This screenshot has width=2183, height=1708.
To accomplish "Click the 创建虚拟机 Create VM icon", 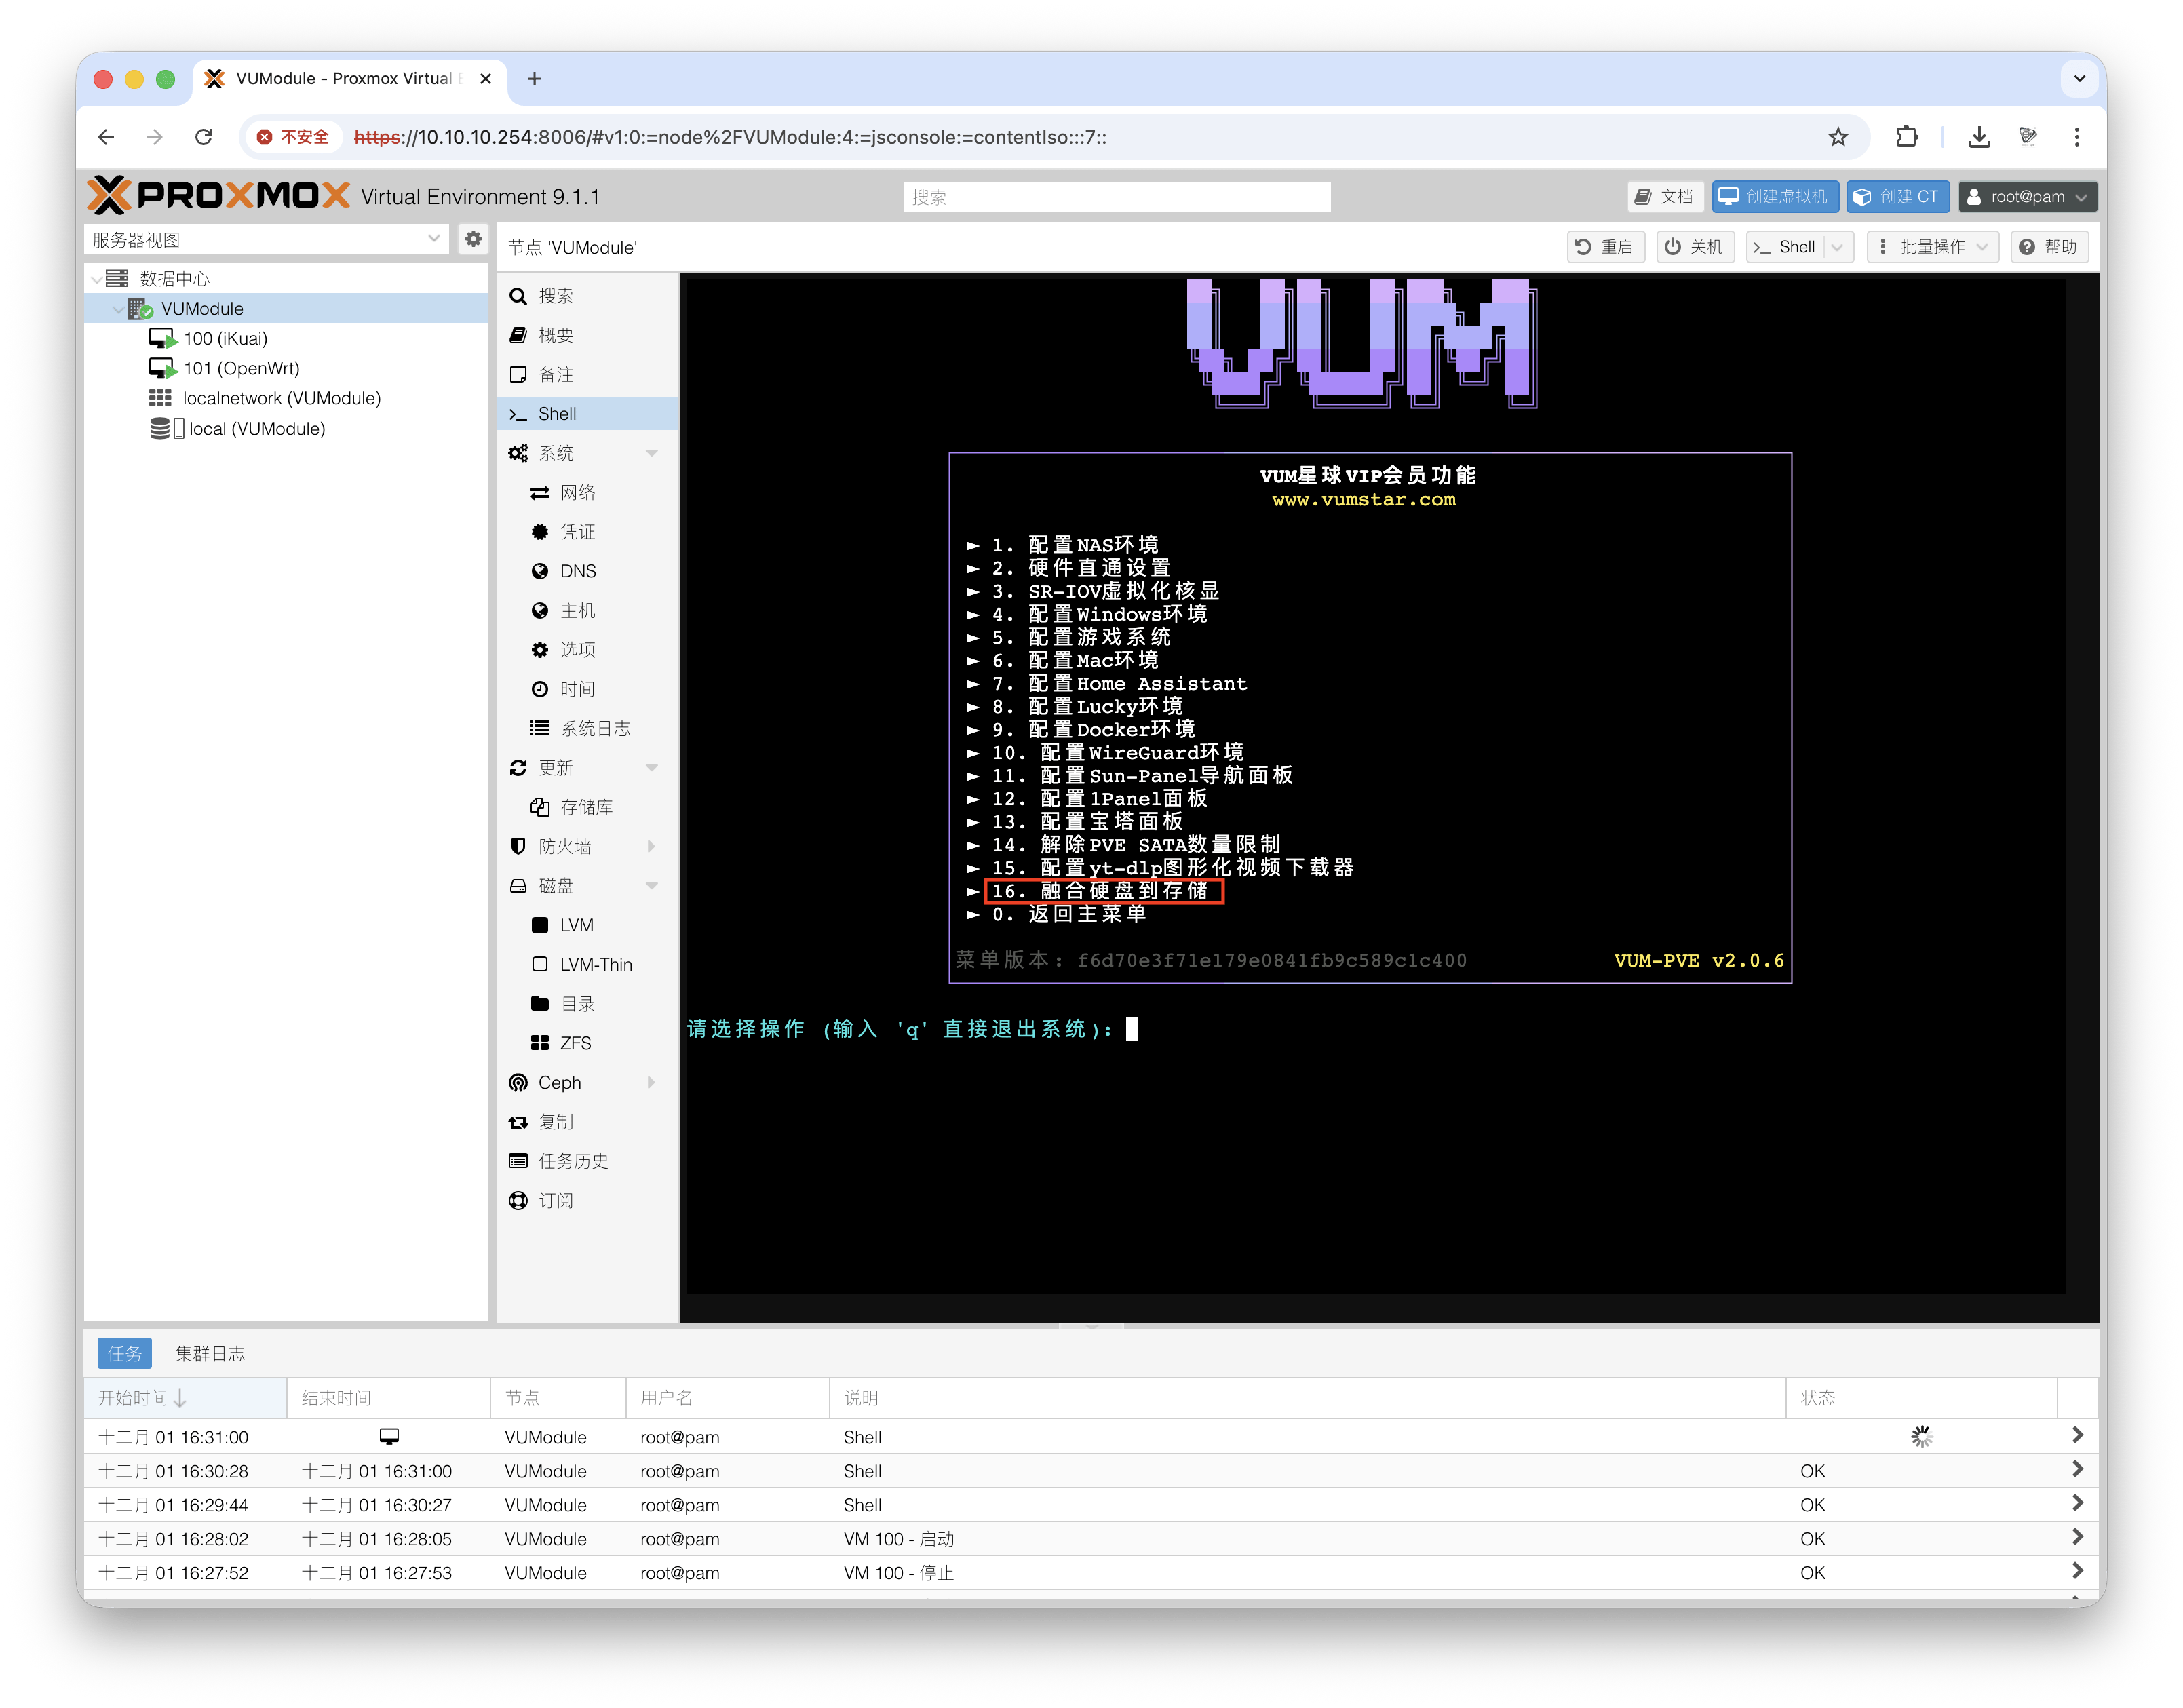I will coord(1775,196).
